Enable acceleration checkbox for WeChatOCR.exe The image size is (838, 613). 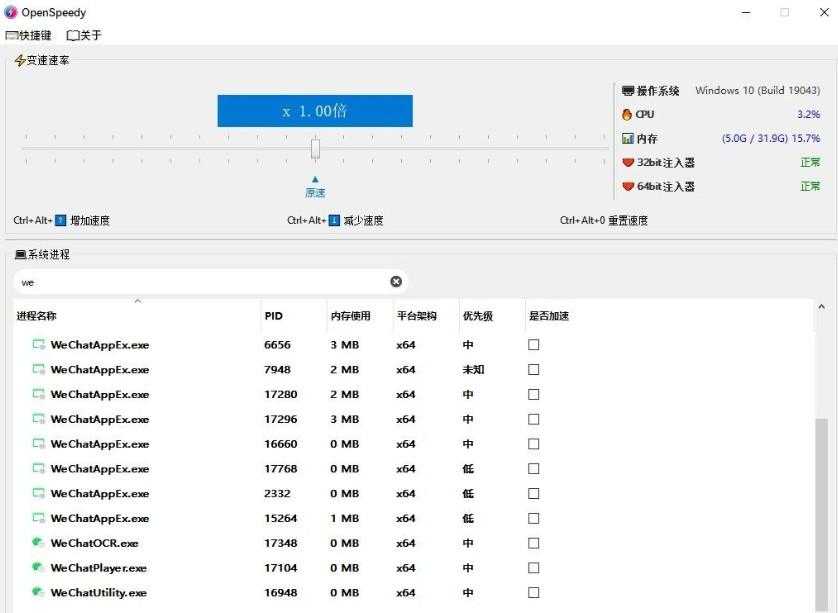pyautogui.click(x=533, y=543)
